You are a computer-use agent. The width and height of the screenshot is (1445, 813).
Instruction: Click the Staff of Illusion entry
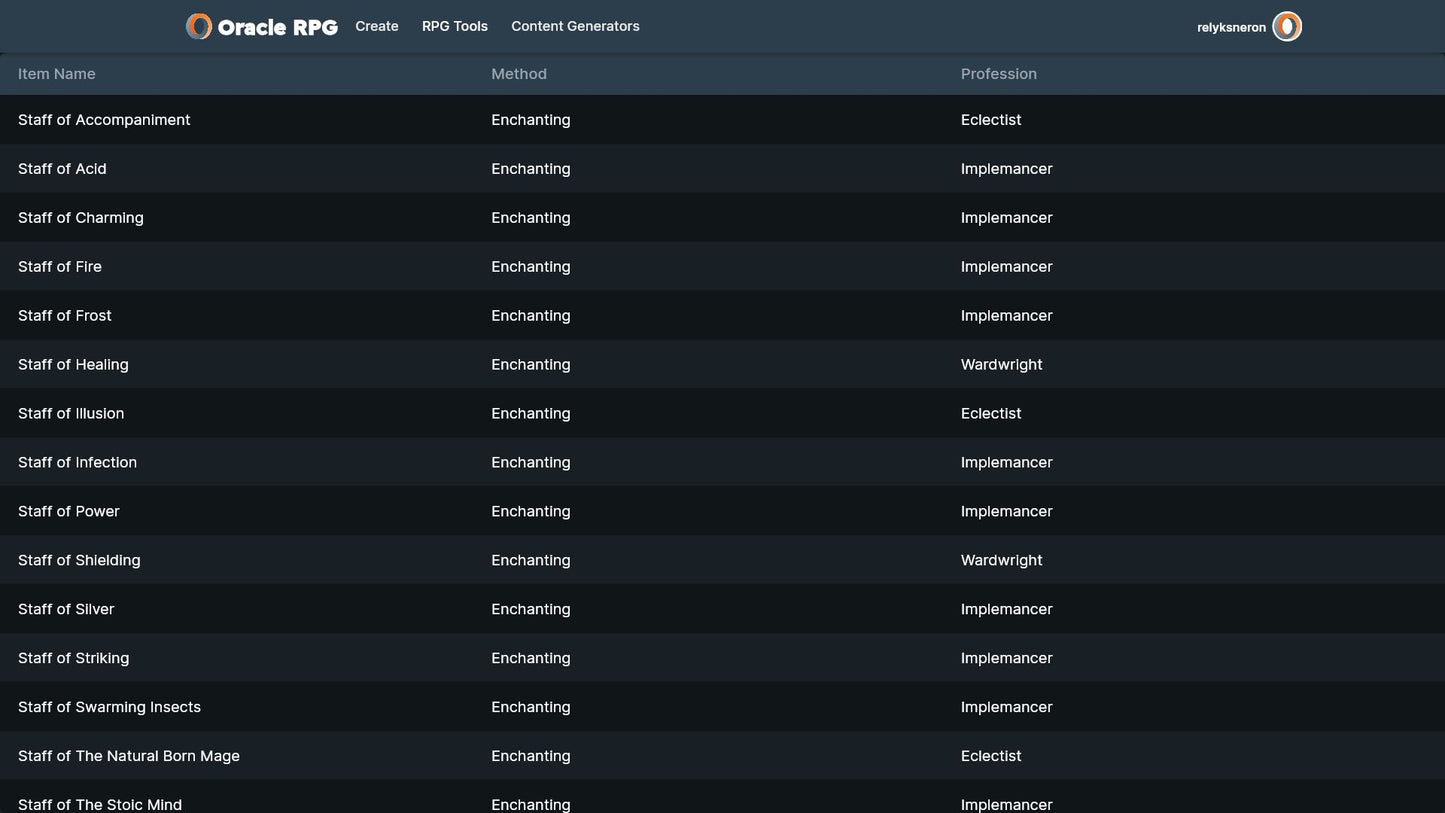coord(71,414)
